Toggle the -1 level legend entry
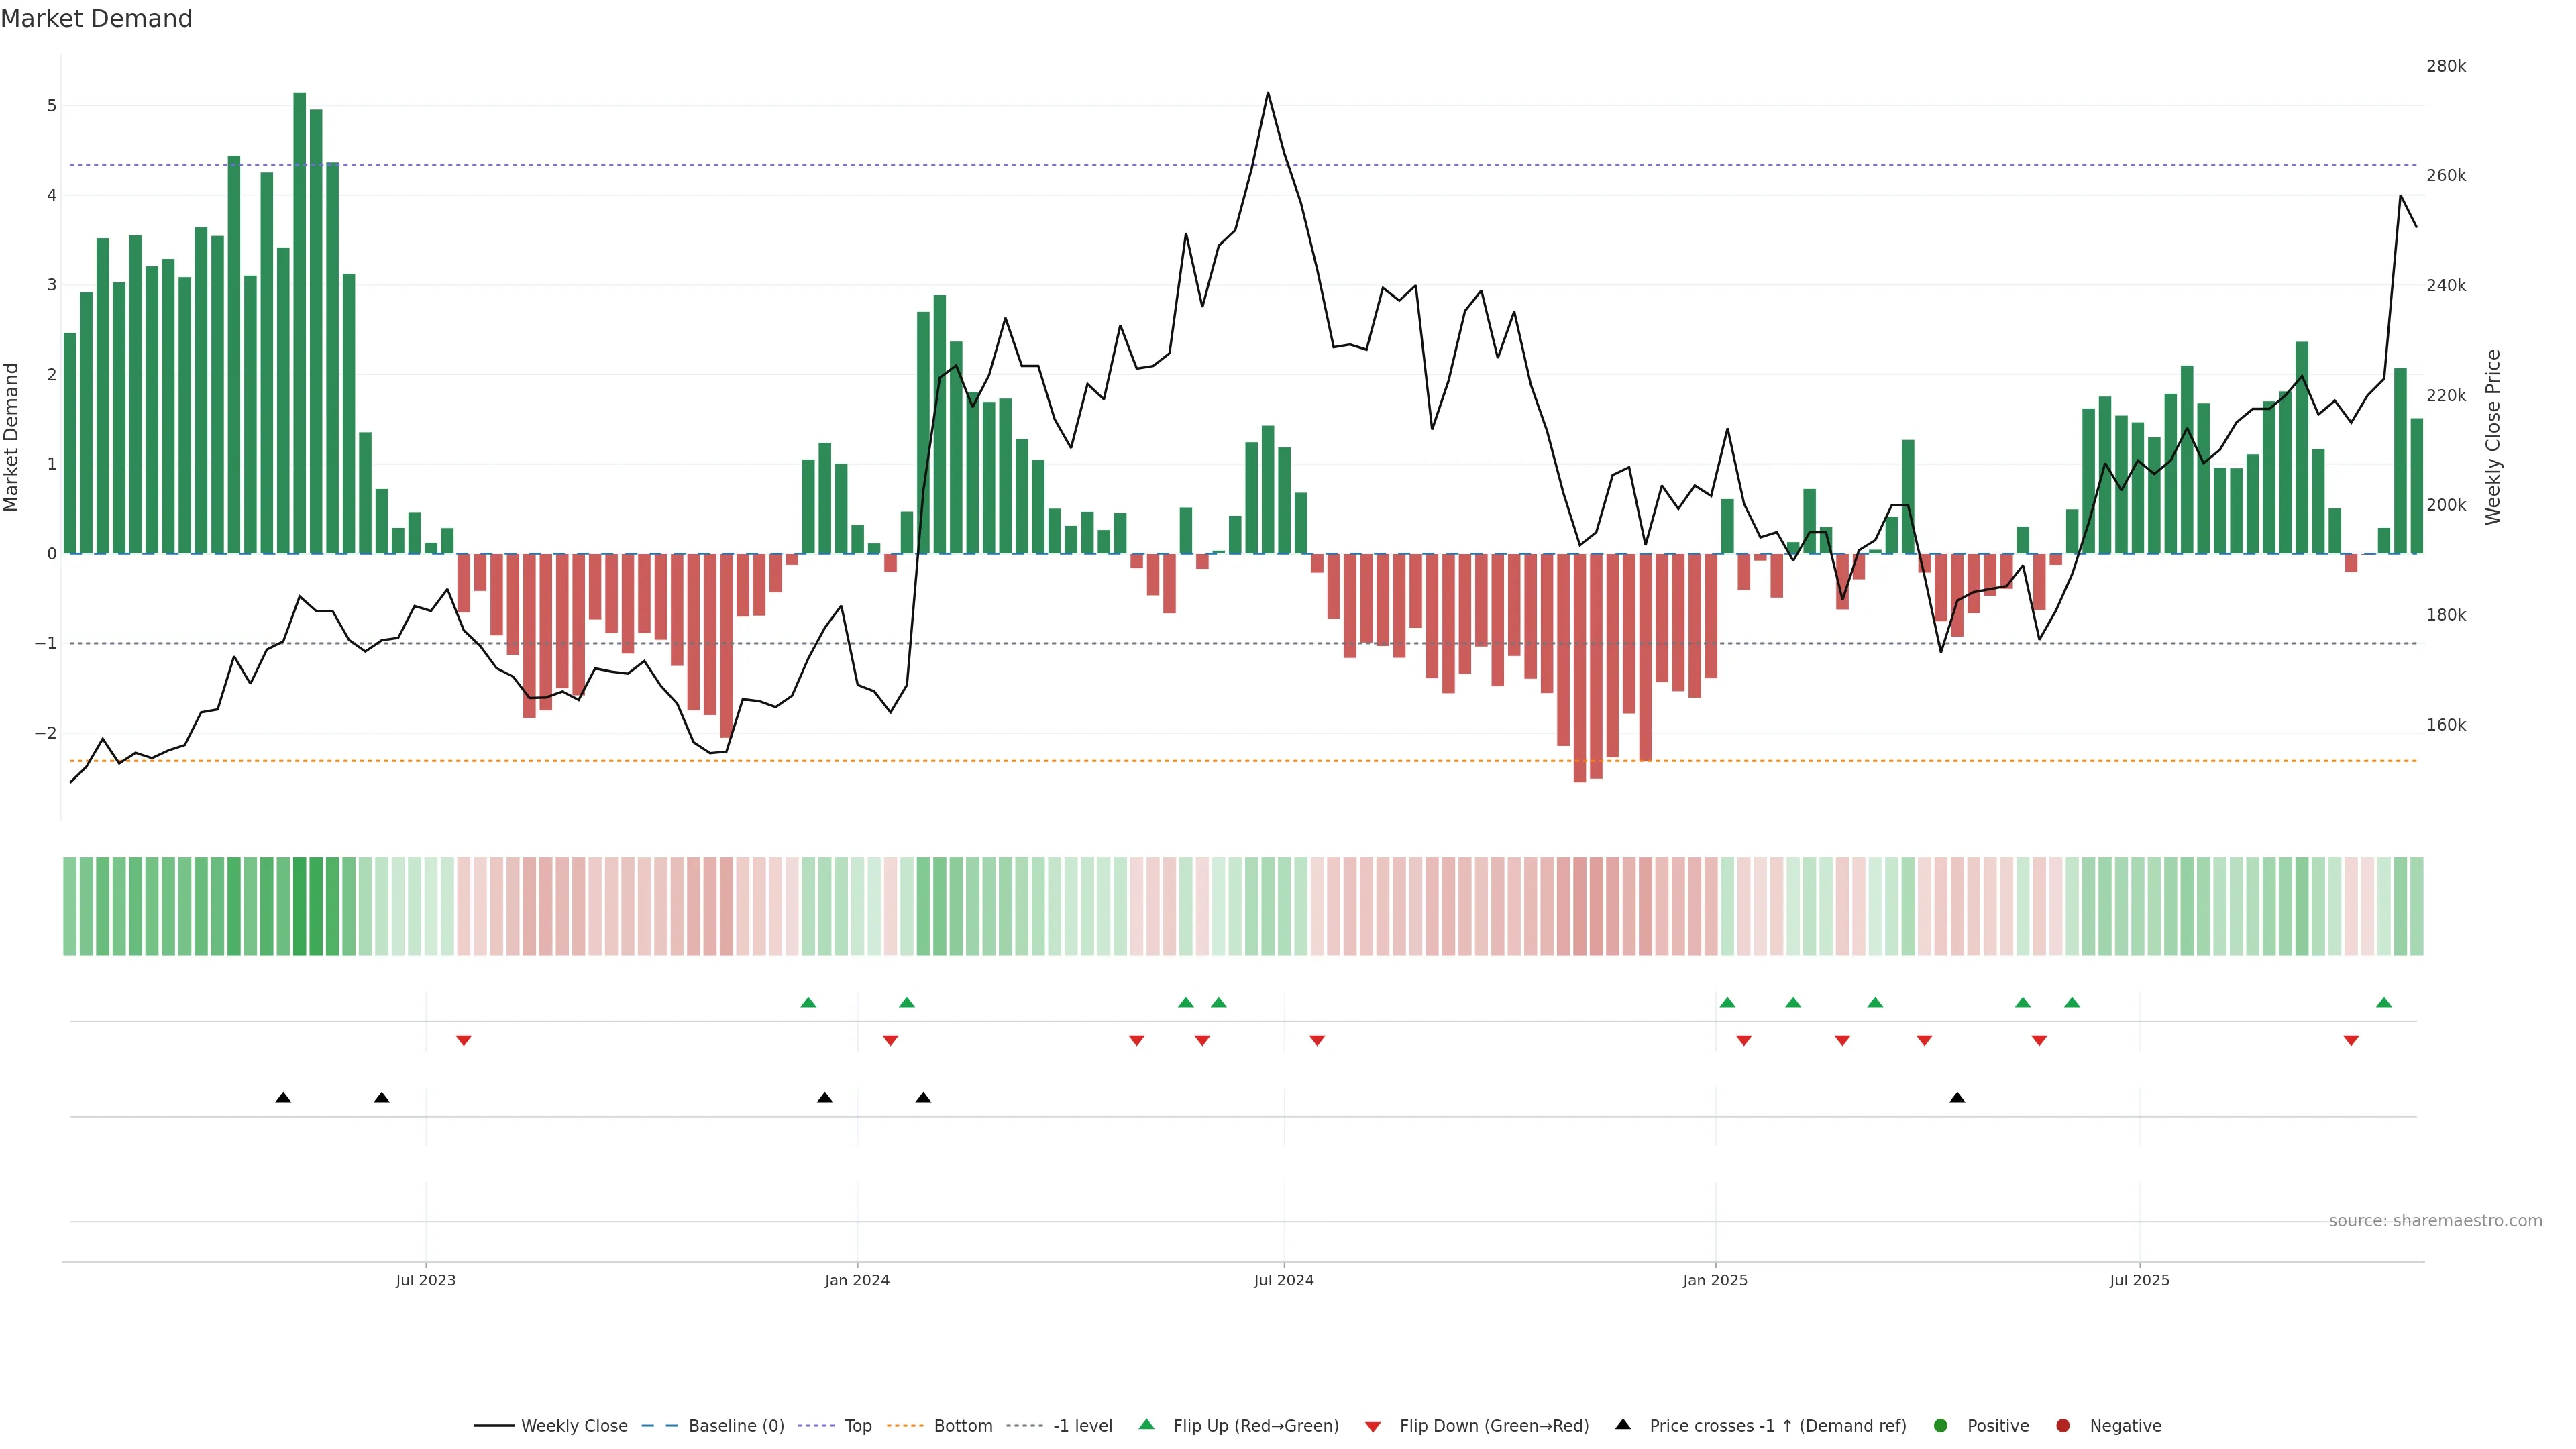Image resolution: width=2576 pixels, height=1449 pixels. click(1082, 1426)
